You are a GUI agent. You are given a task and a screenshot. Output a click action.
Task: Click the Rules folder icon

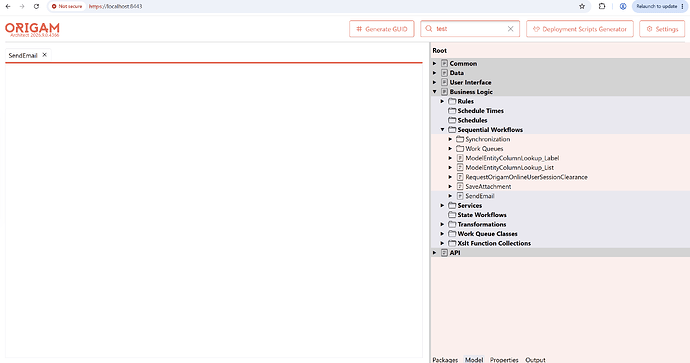tap(452, 101)
